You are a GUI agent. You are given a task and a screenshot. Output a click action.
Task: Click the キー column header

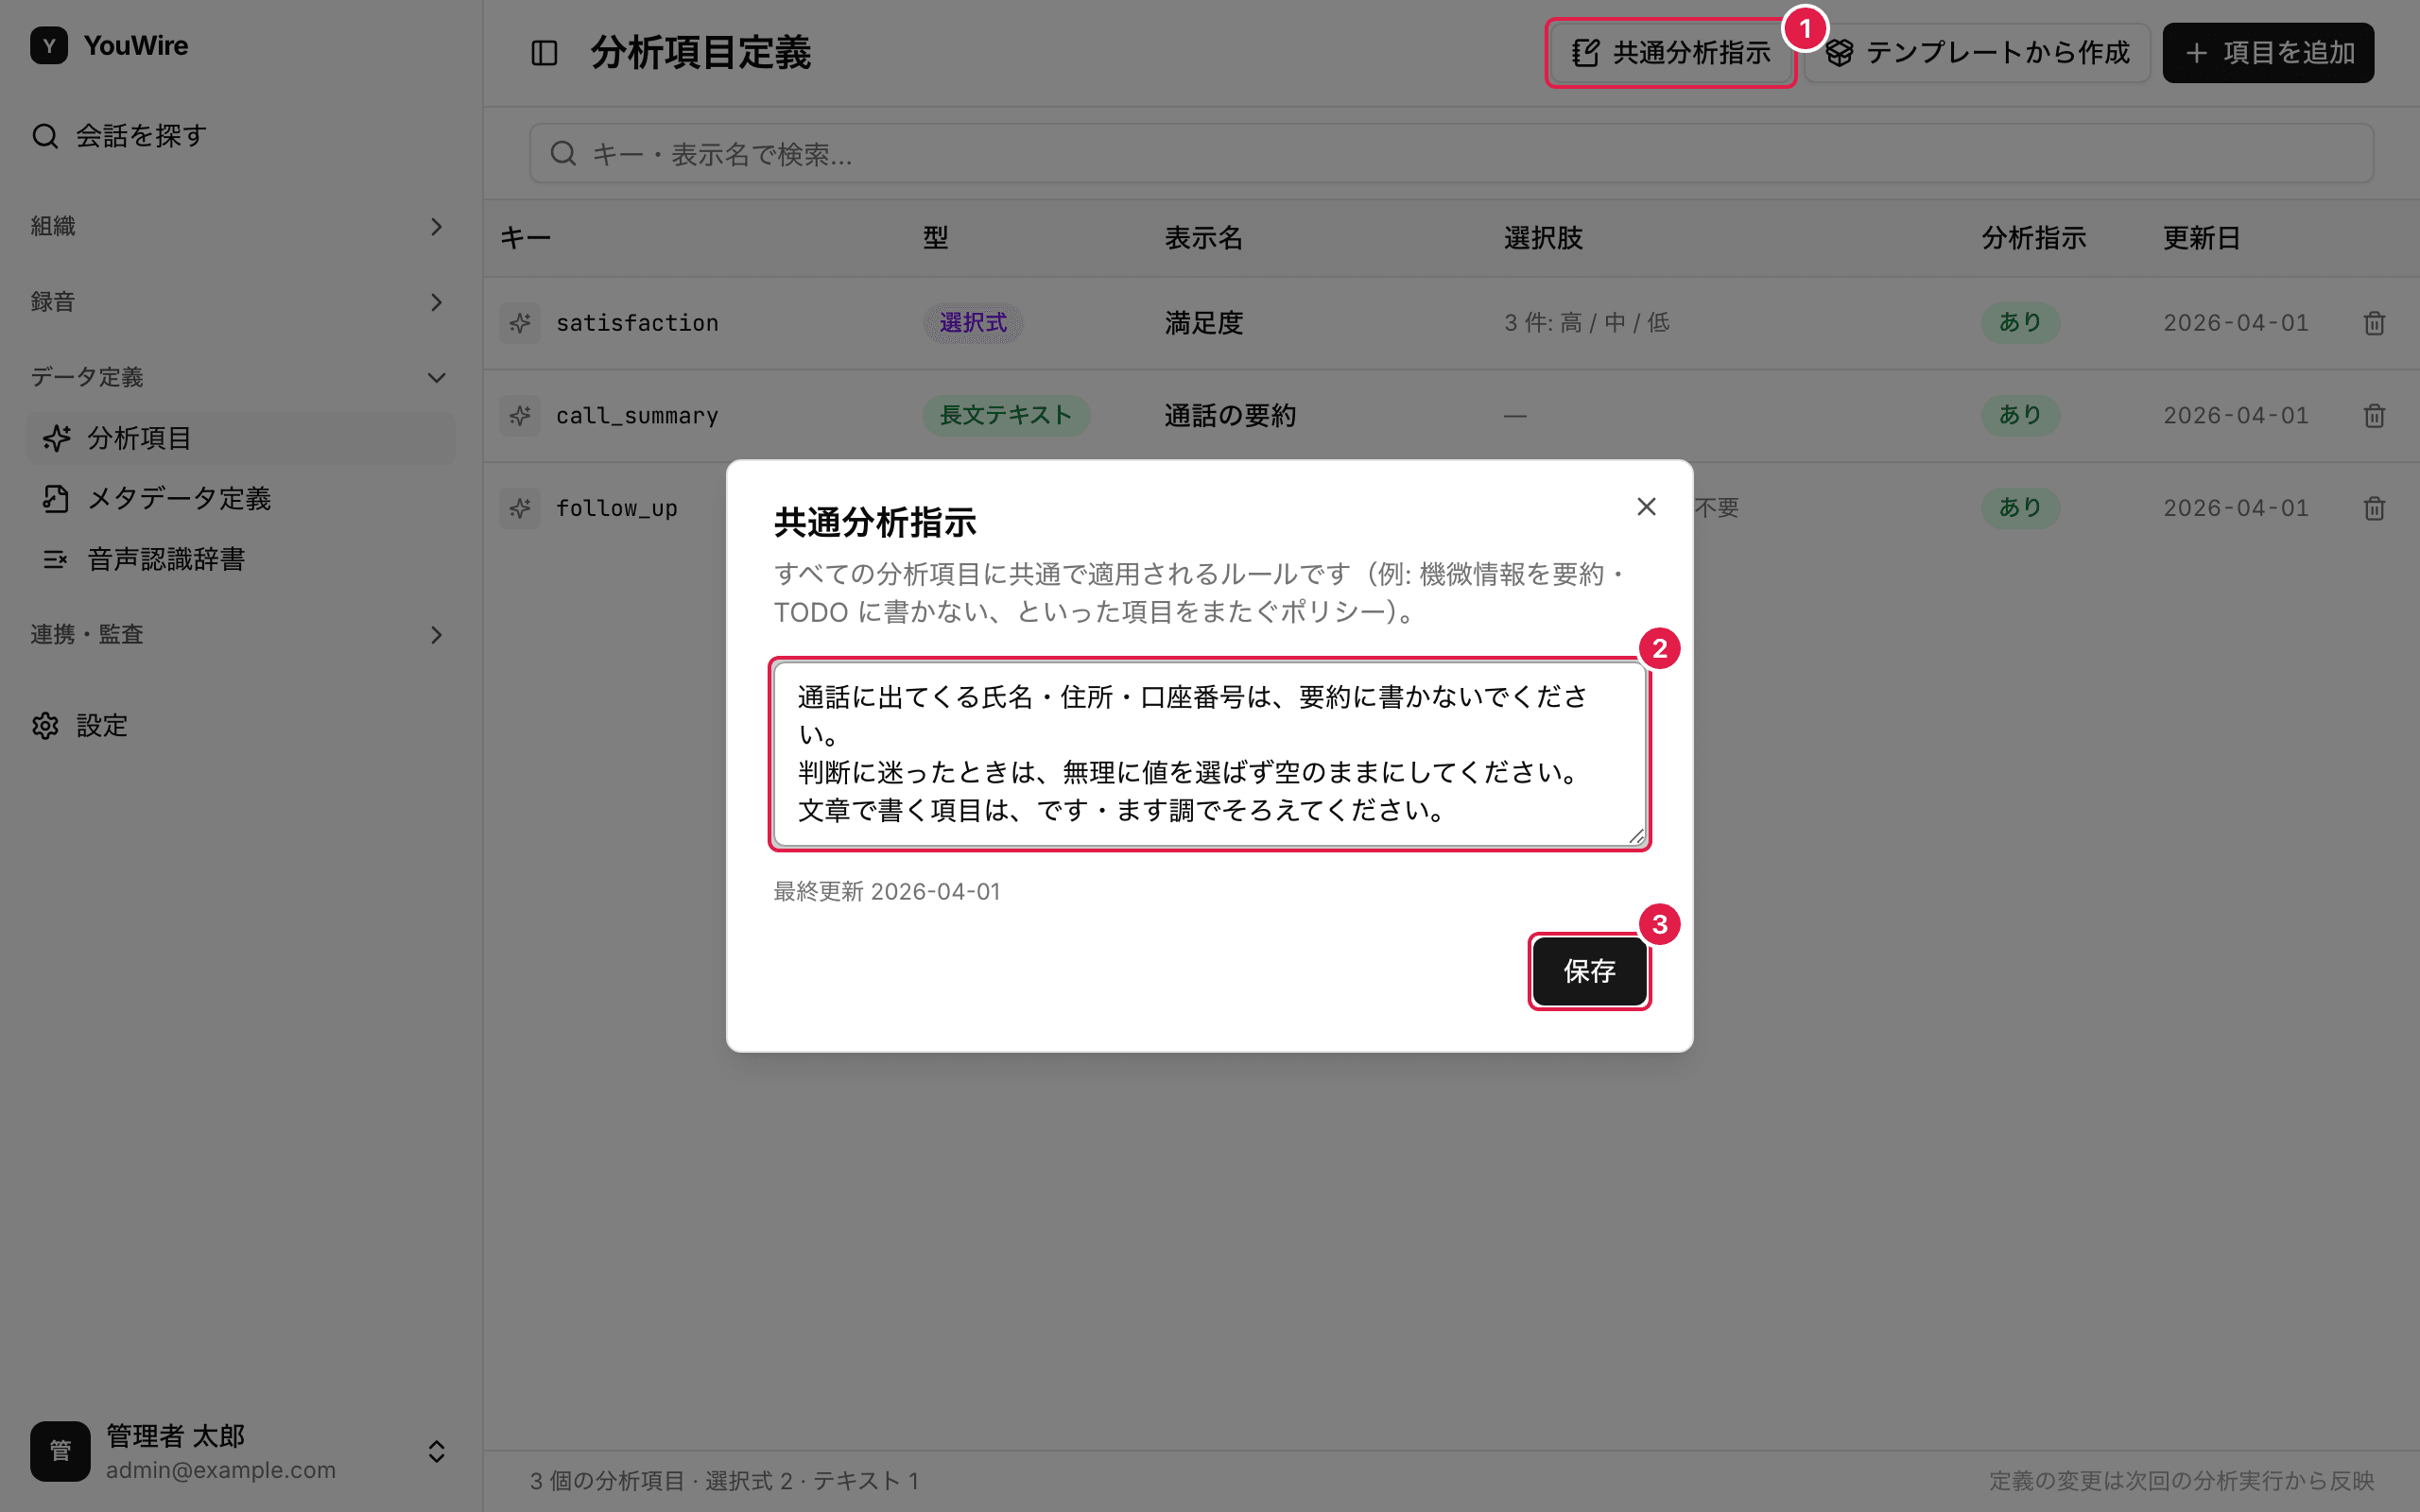525,238
